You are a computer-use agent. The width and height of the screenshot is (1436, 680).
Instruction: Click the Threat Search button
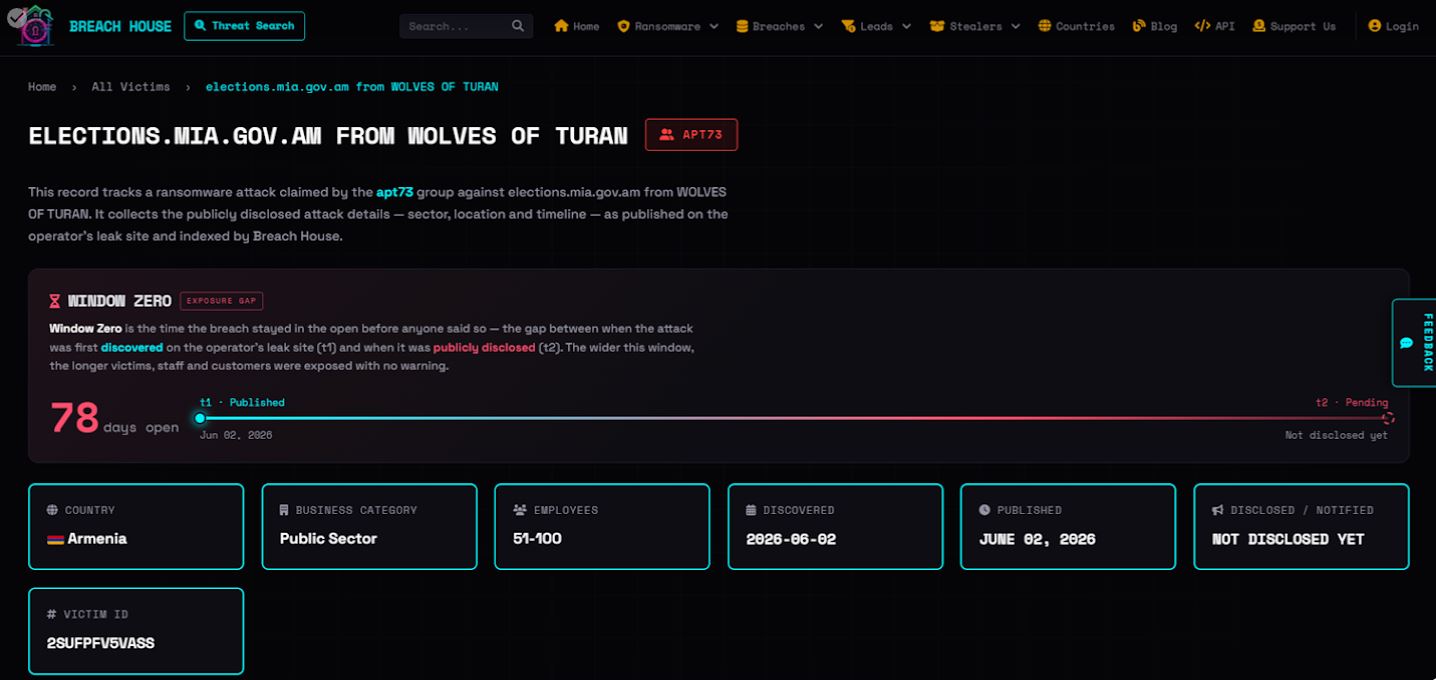coord(244,26)
